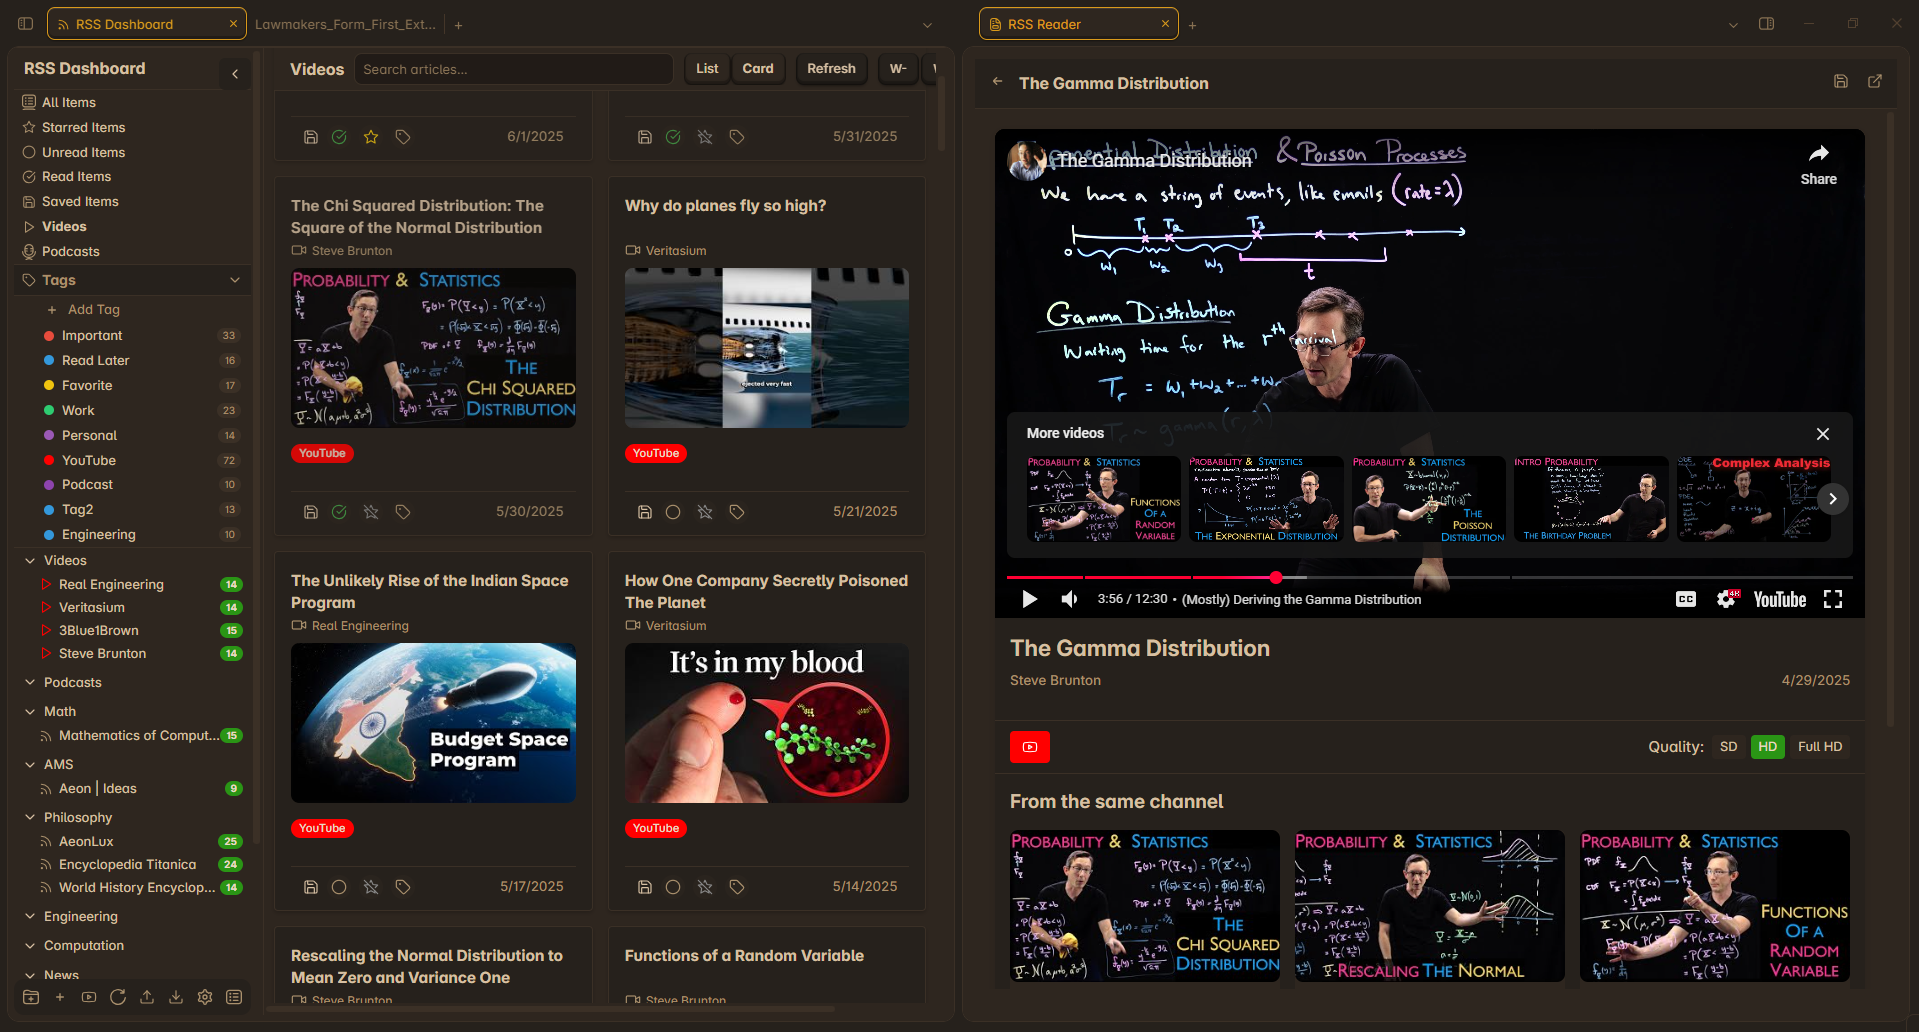Go back using arrow beside The Gamma Distribution

[997, 82]
